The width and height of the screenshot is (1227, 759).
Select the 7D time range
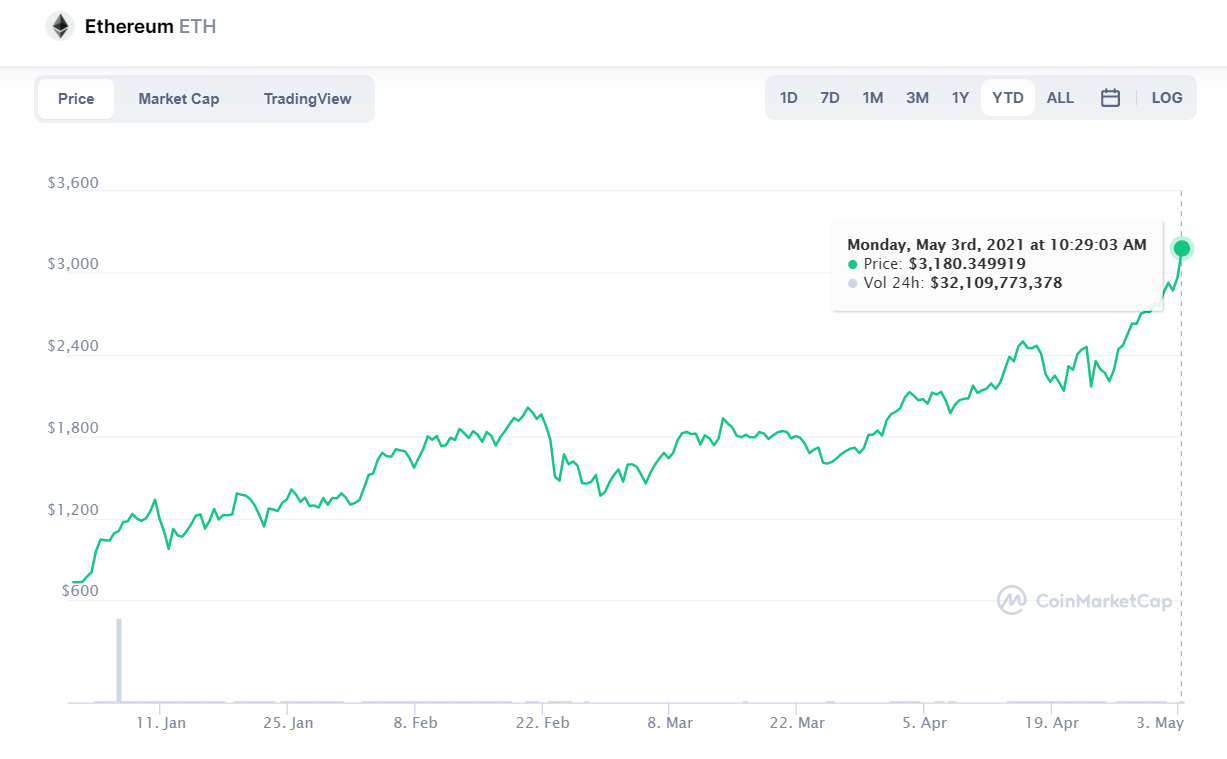pyautogui.click(x=829, y=98)
